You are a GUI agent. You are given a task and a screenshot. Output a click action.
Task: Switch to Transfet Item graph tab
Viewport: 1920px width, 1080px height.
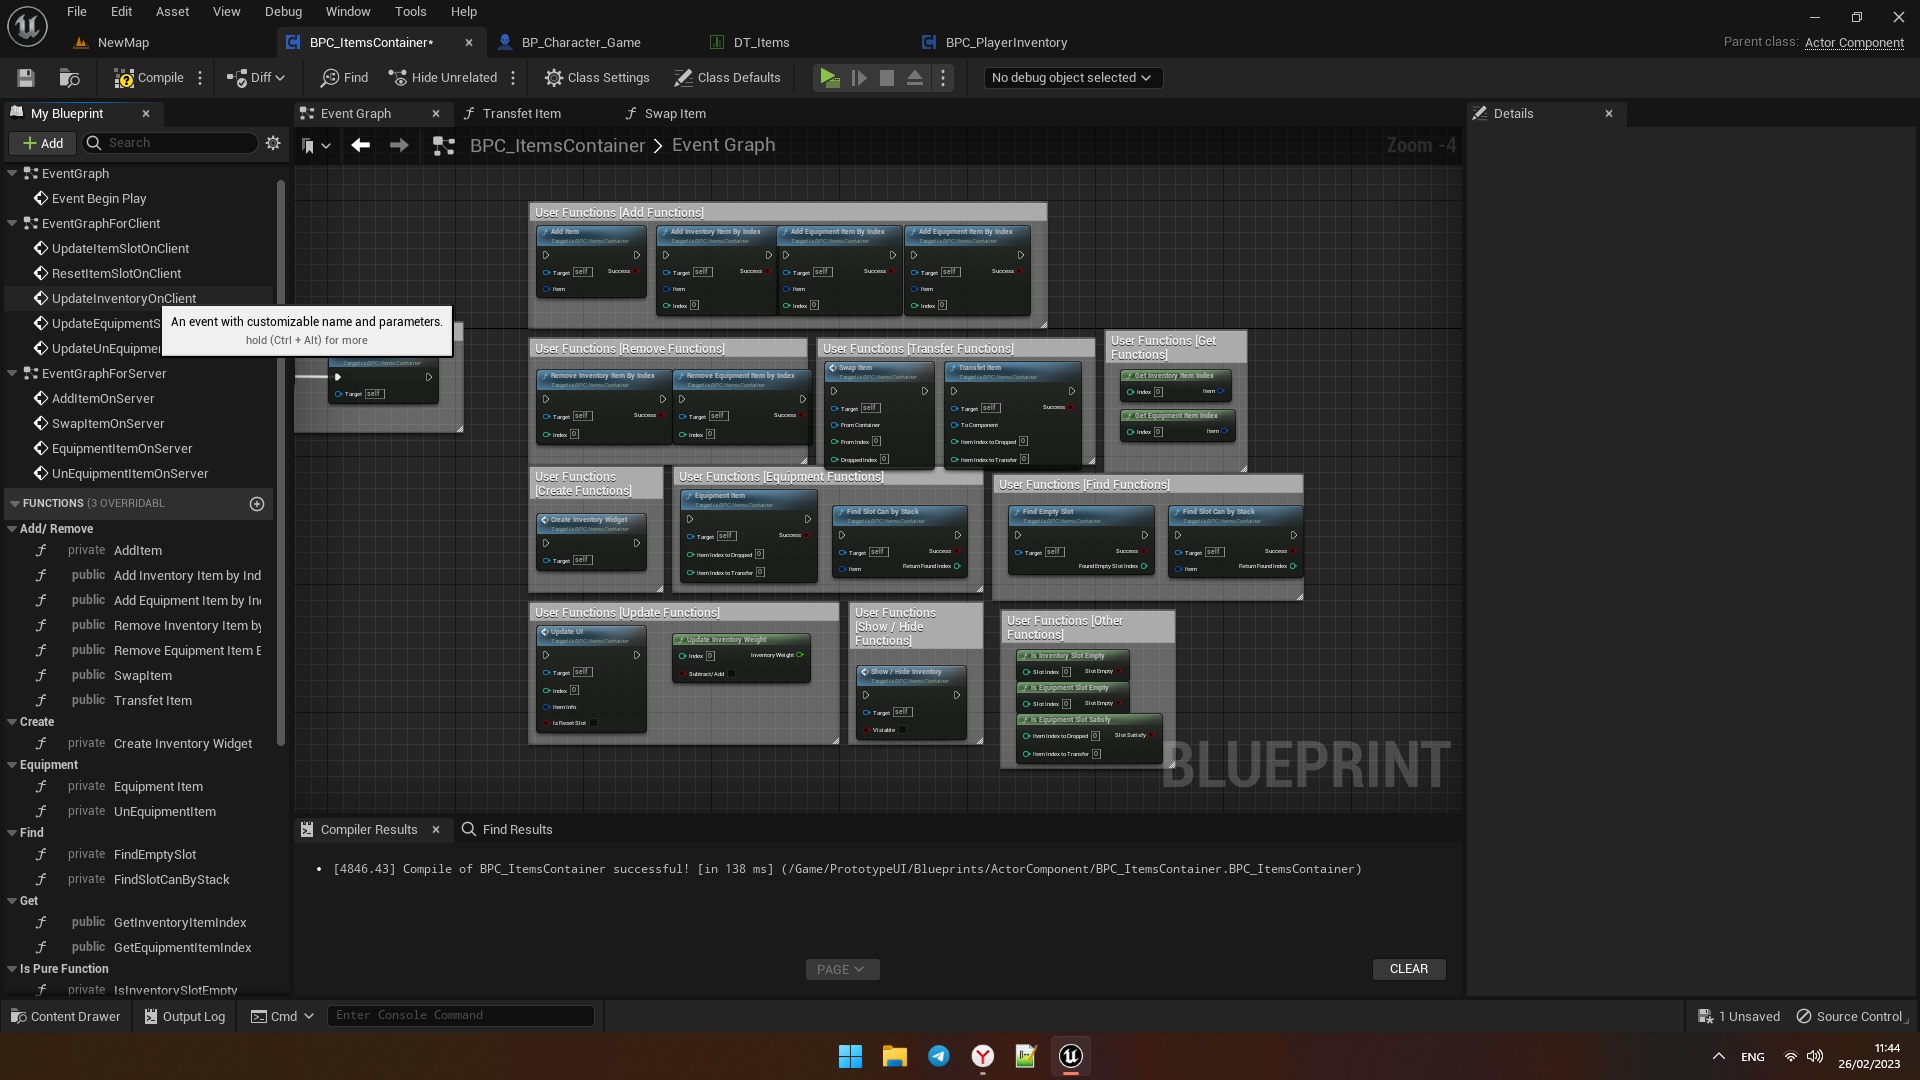point(521,113)
